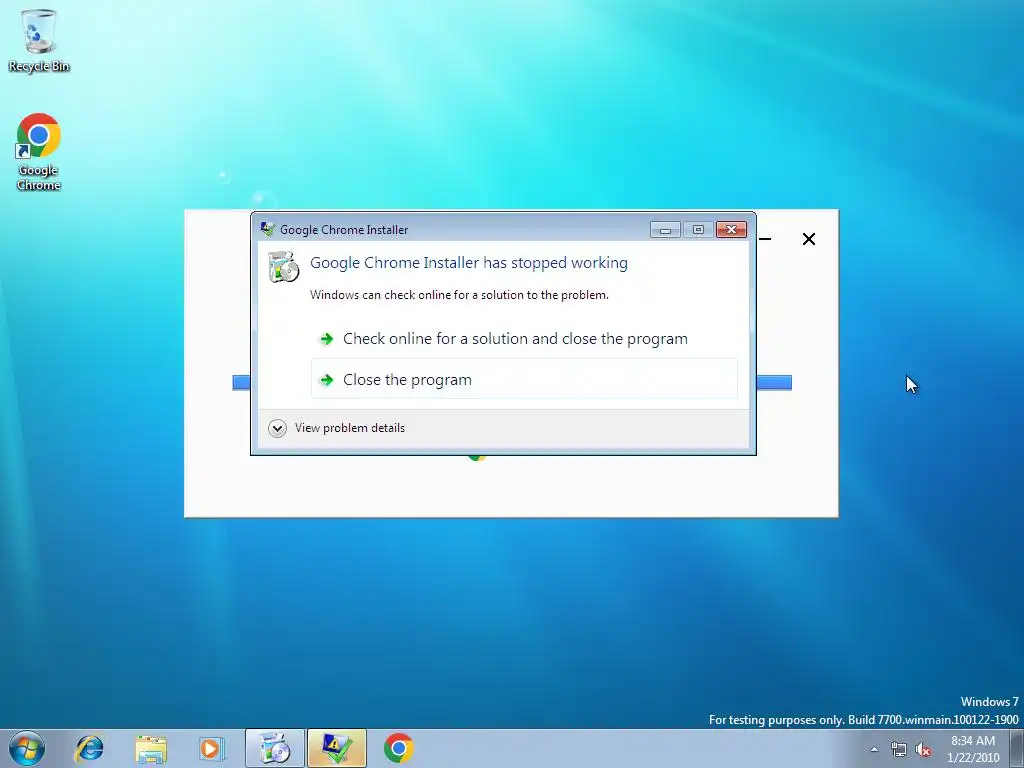Click the muted volume tray icon
Image resolution: width=1024 pixels, height=768 pixels.
pos(923,749)
